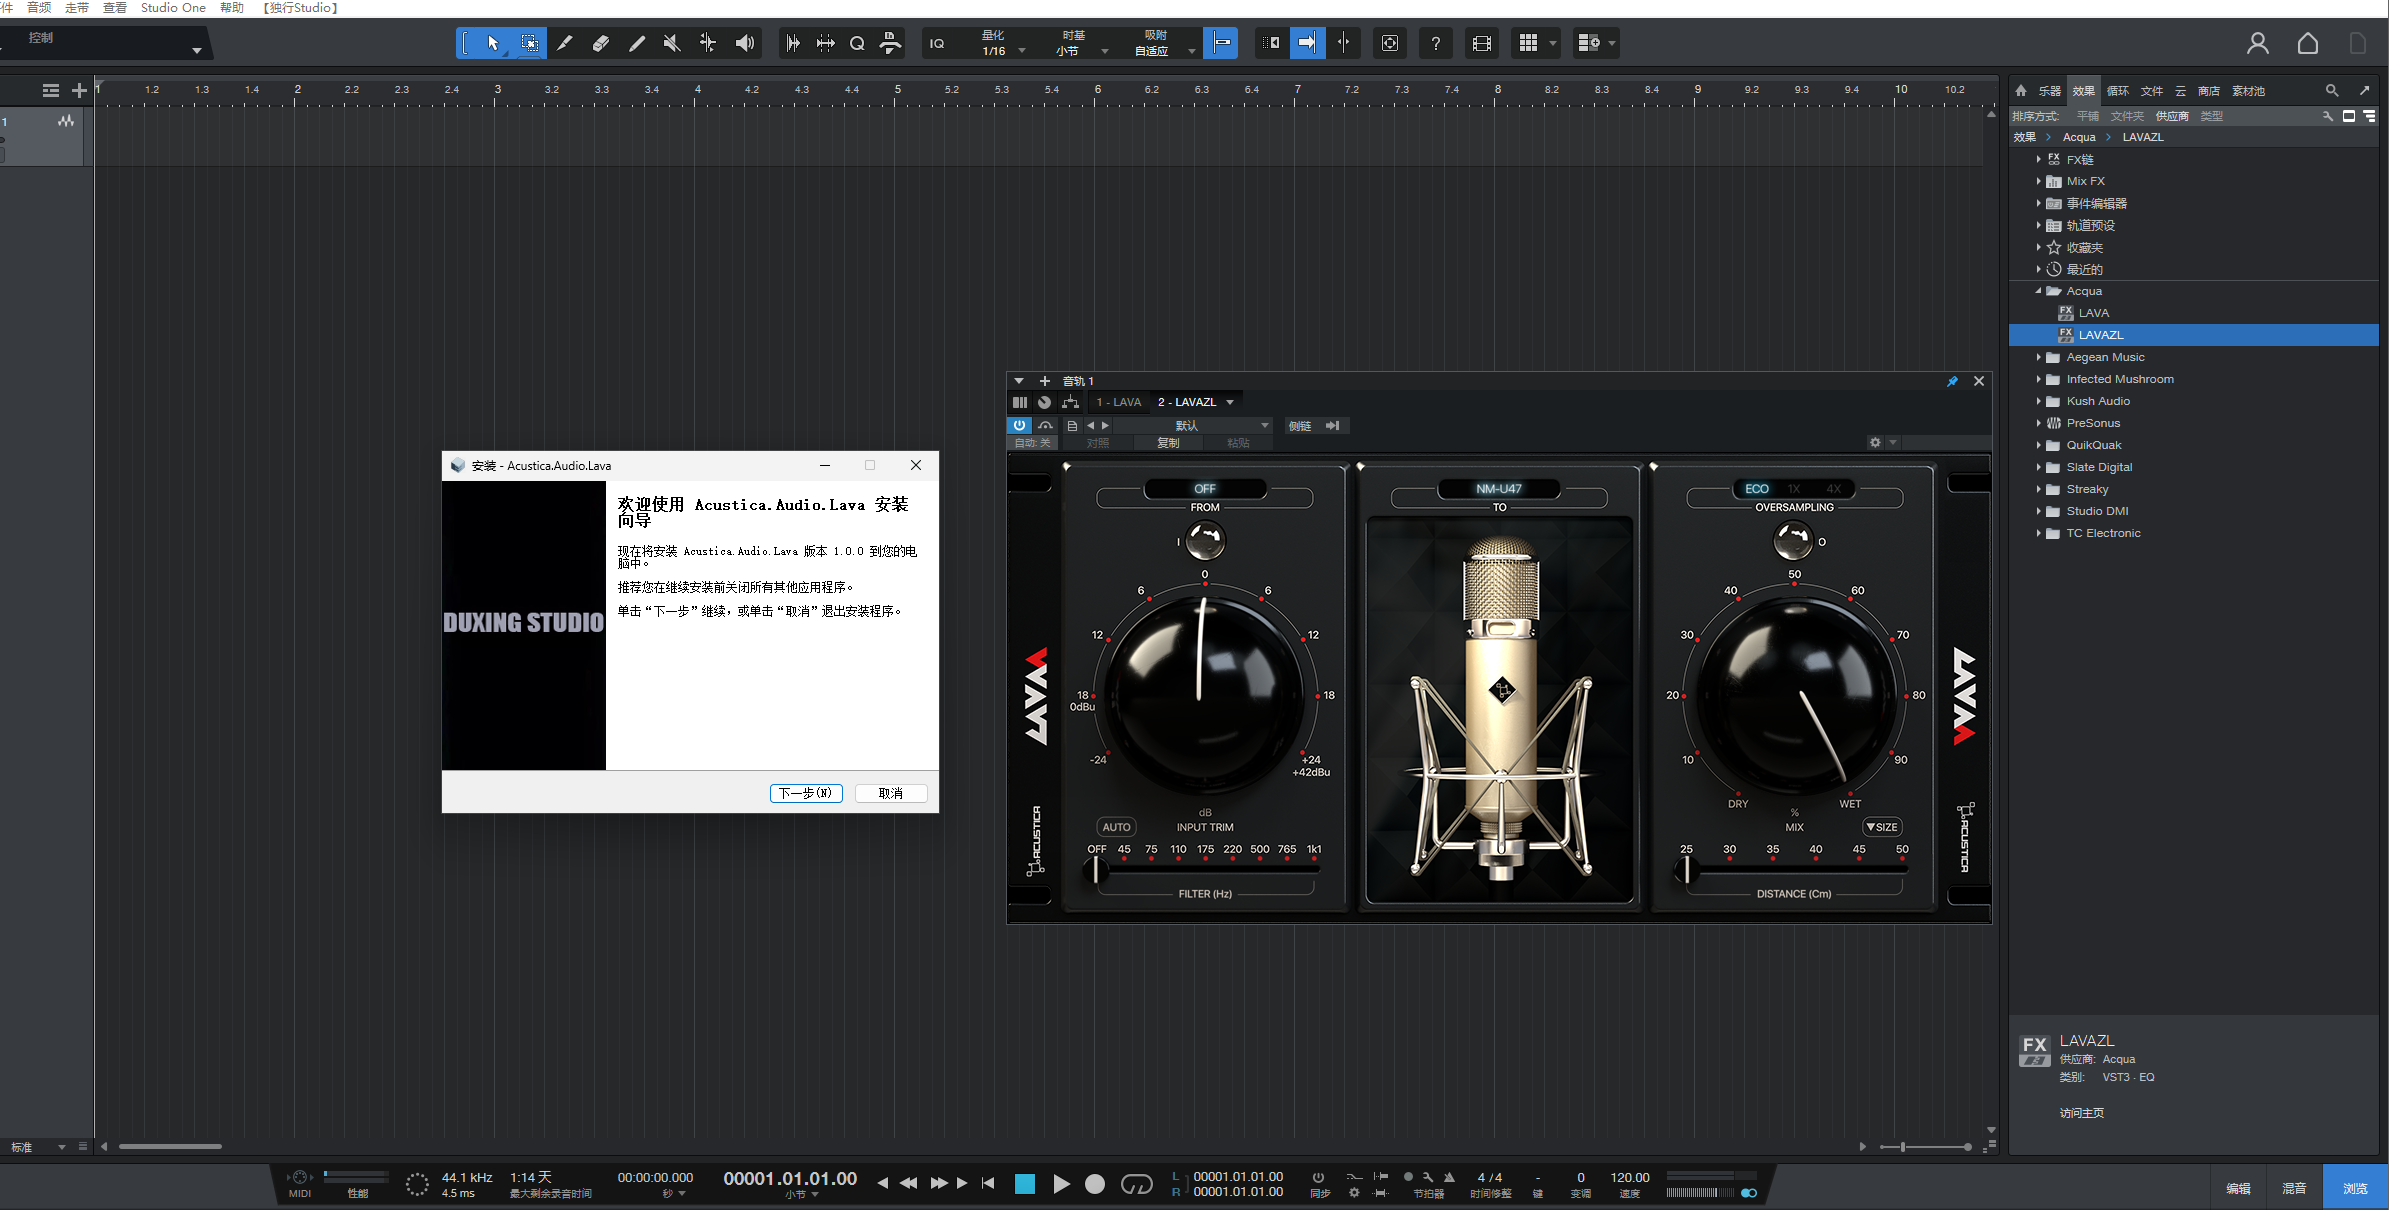This screenshot has width=2389, height=1210.
Task: Open the 2 - LAVAZL tab dropdown arrow
Action: (1230, 402)
